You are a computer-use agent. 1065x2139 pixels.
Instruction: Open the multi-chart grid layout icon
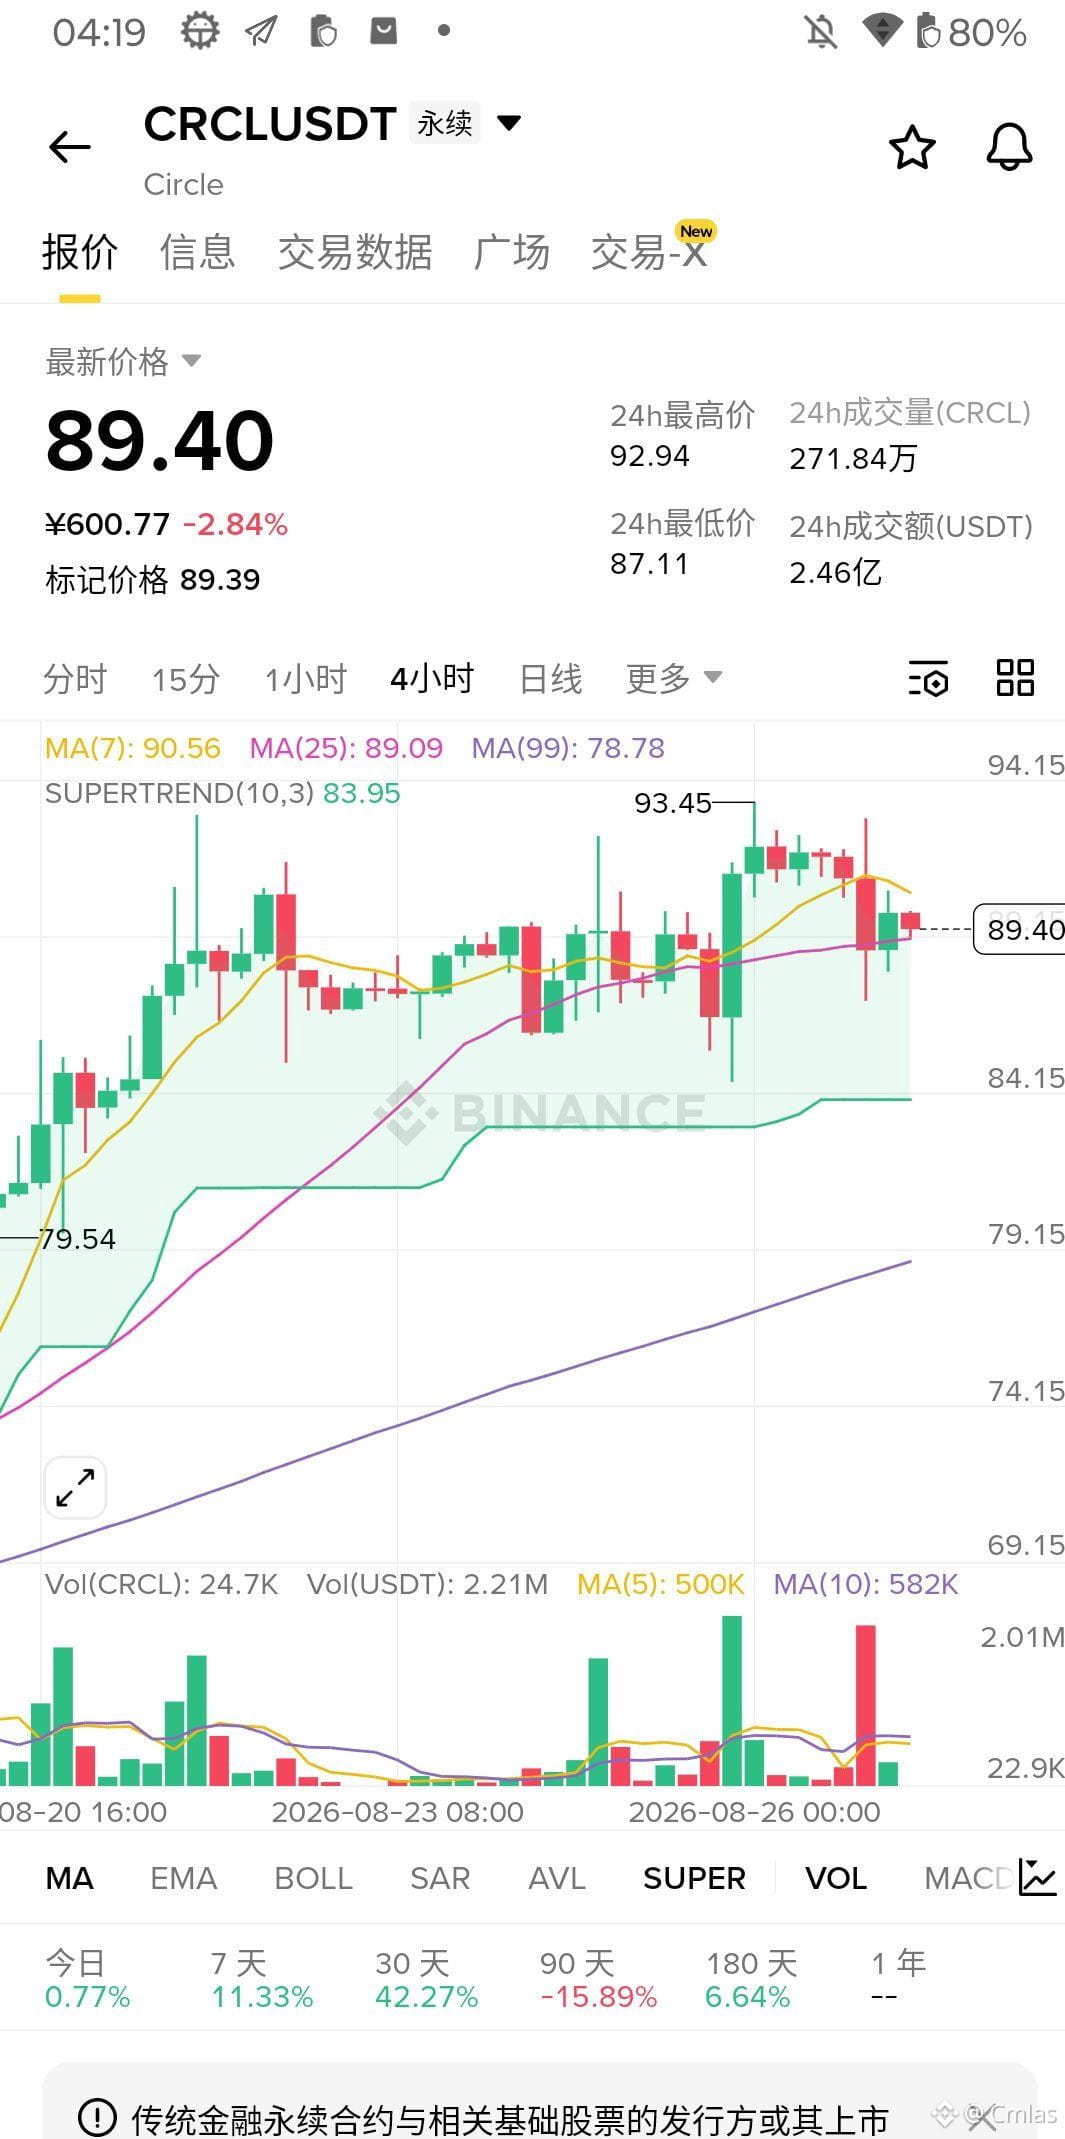click(x=1015, y=678)
